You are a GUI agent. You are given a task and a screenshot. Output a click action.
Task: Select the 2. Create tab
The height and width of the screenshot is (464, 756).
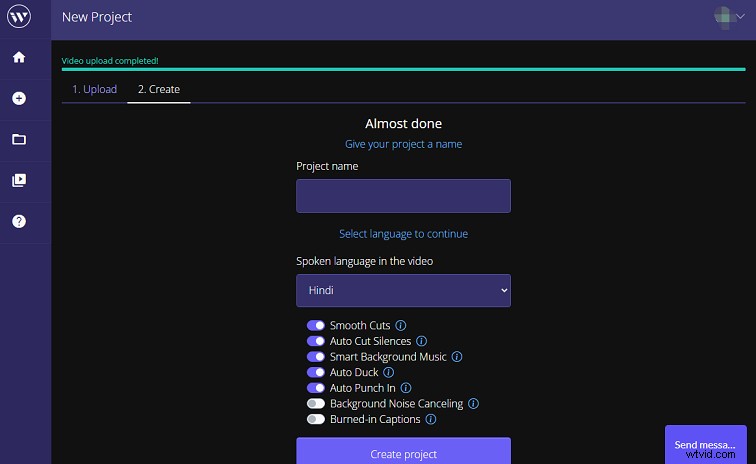pyautogui.click(x=159, y=89)
